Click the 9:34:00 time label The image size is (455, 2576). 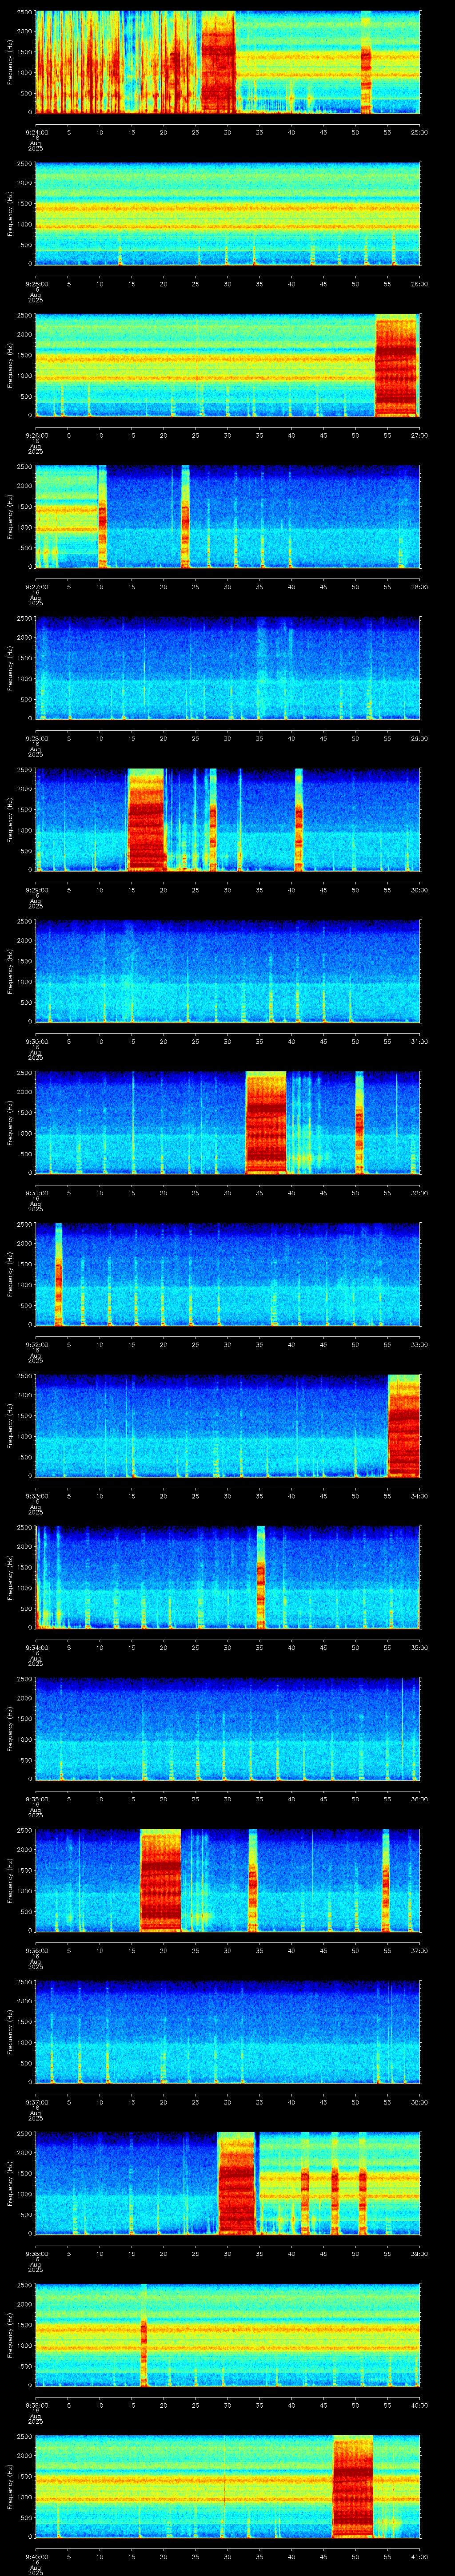(36, 1647)
